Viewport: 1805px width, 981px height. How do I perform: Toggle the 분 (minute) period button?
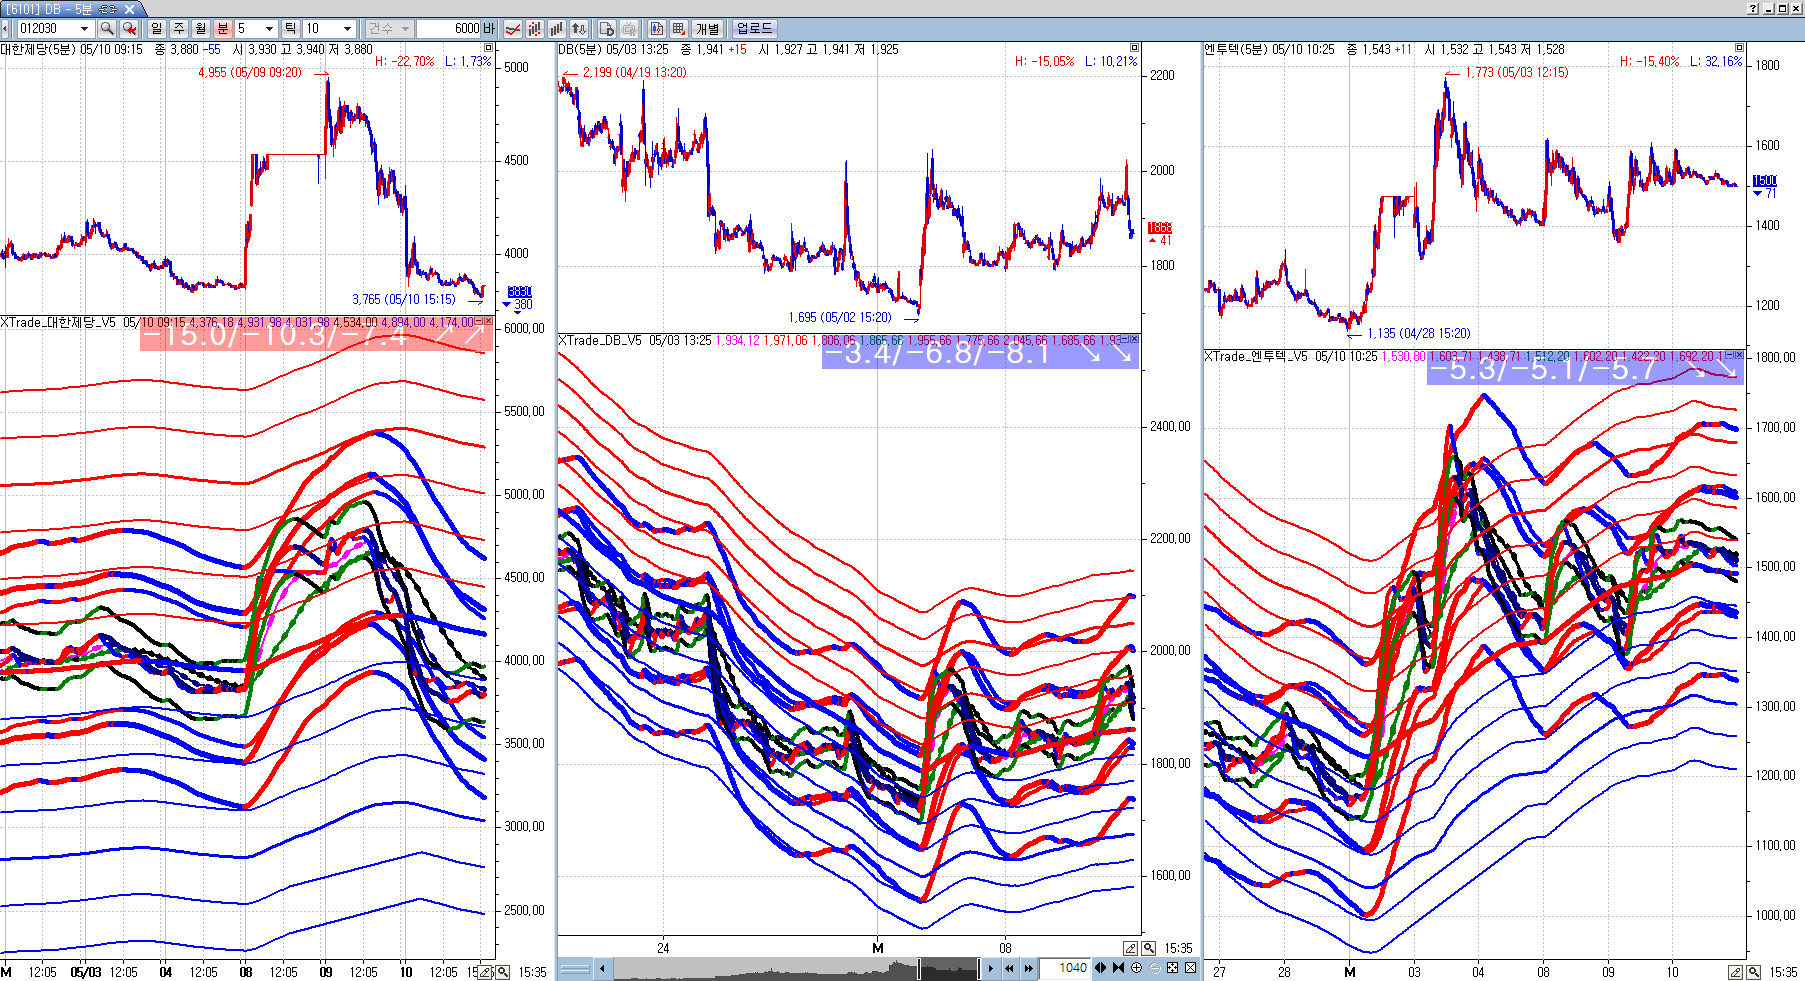click(223, 29)
